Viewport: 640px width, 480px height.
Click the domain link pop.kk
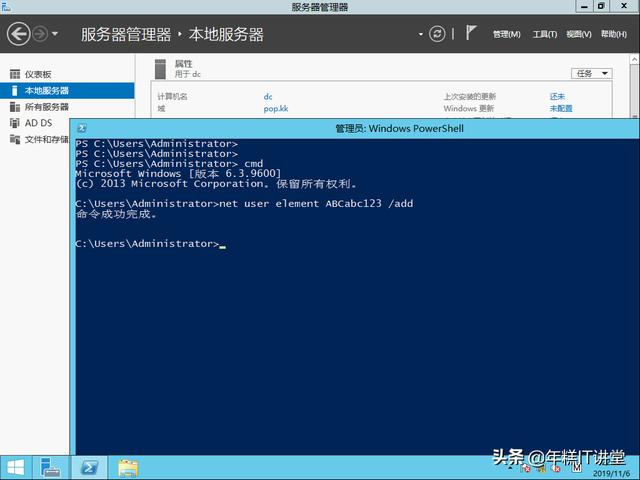(276, 109)
